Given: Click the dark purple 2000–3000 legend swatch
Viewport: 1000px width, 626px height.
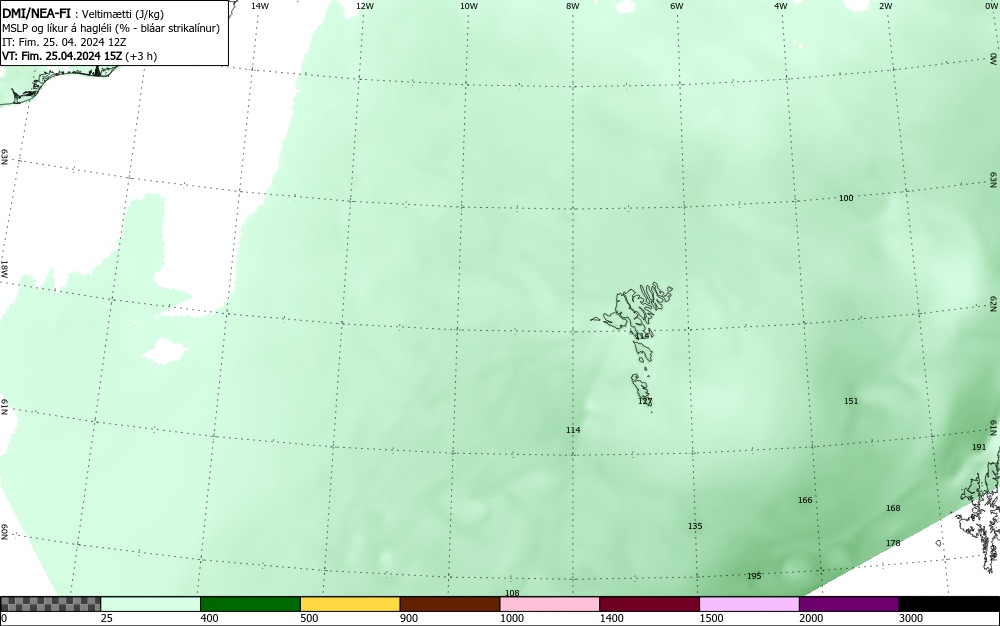Looking at the screenshot, I should click(849, 604).
